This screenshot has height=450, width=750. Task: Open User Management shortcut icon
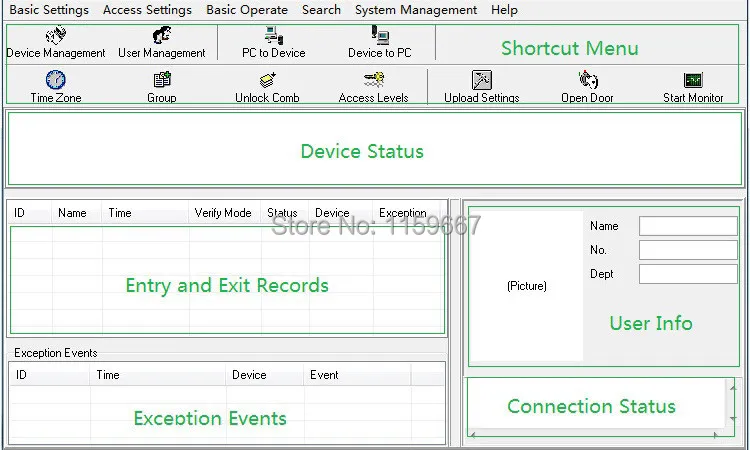(162, 35)
